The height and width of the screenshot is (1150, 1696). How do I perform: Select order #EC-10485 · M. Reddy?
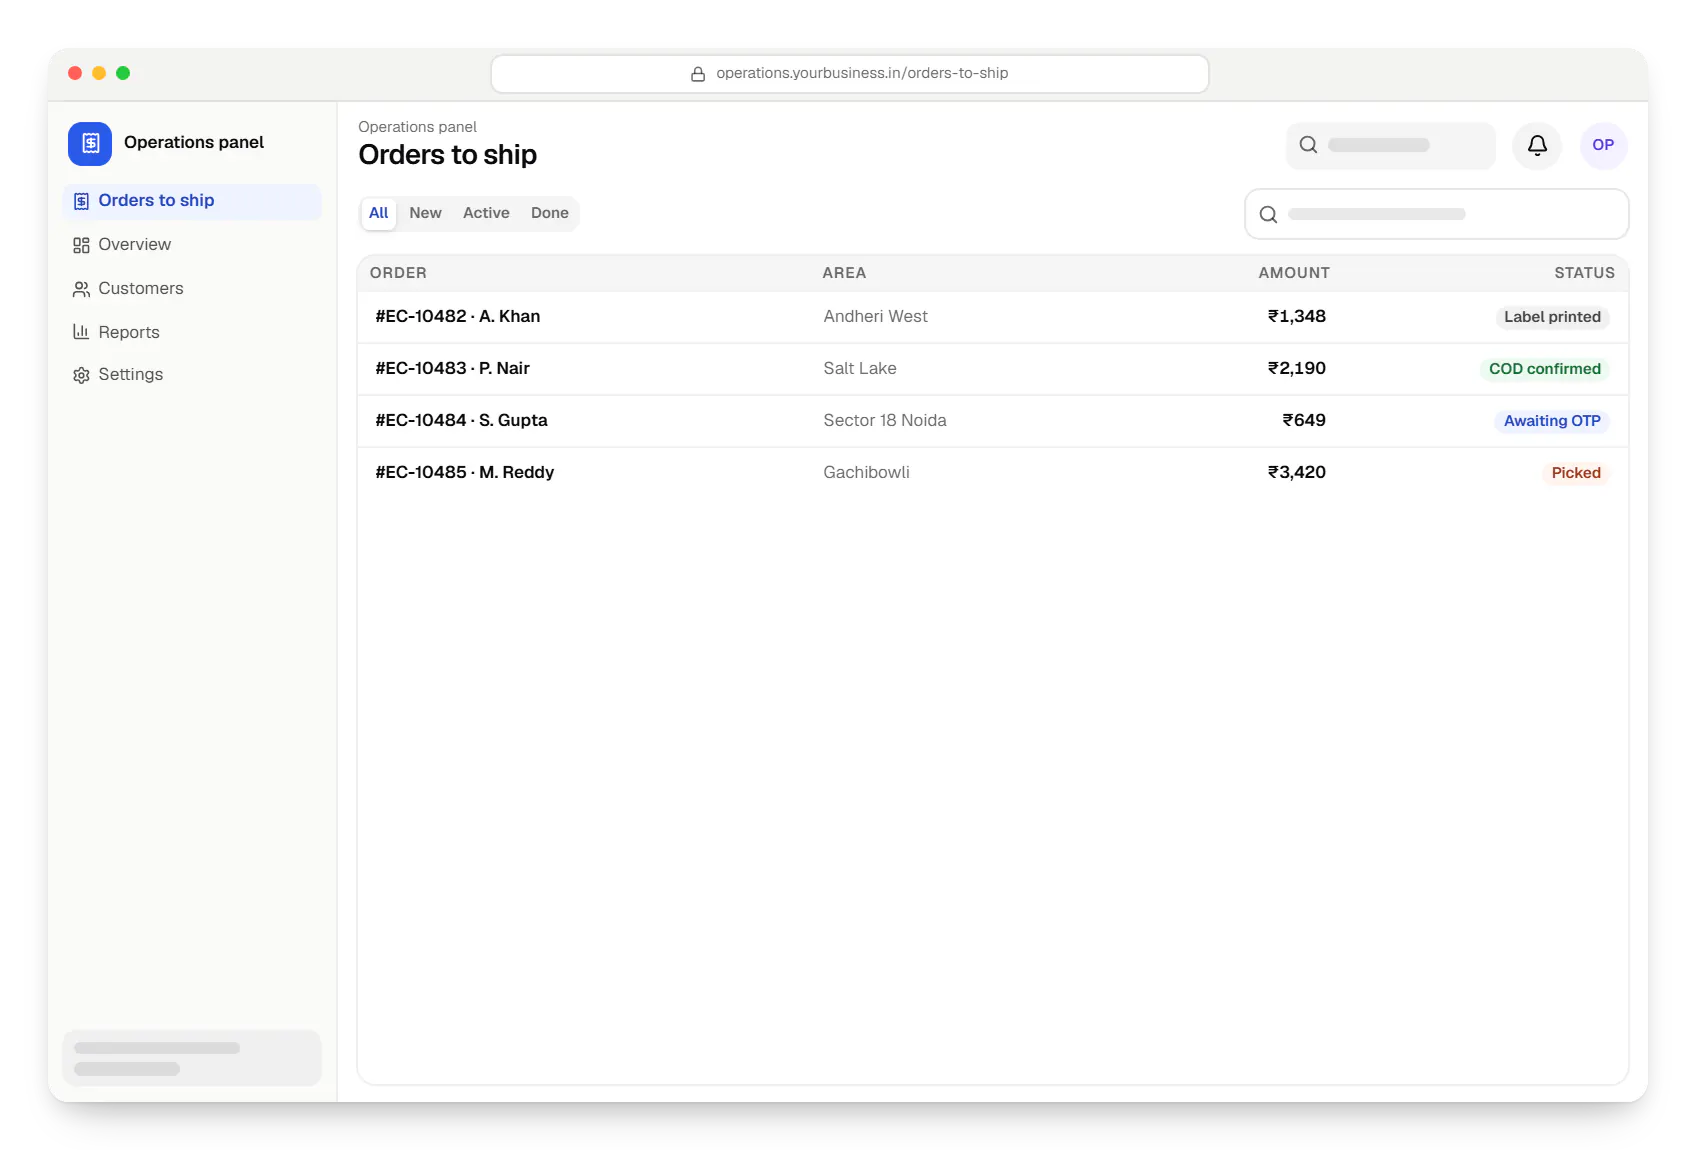tap(993, 473)
